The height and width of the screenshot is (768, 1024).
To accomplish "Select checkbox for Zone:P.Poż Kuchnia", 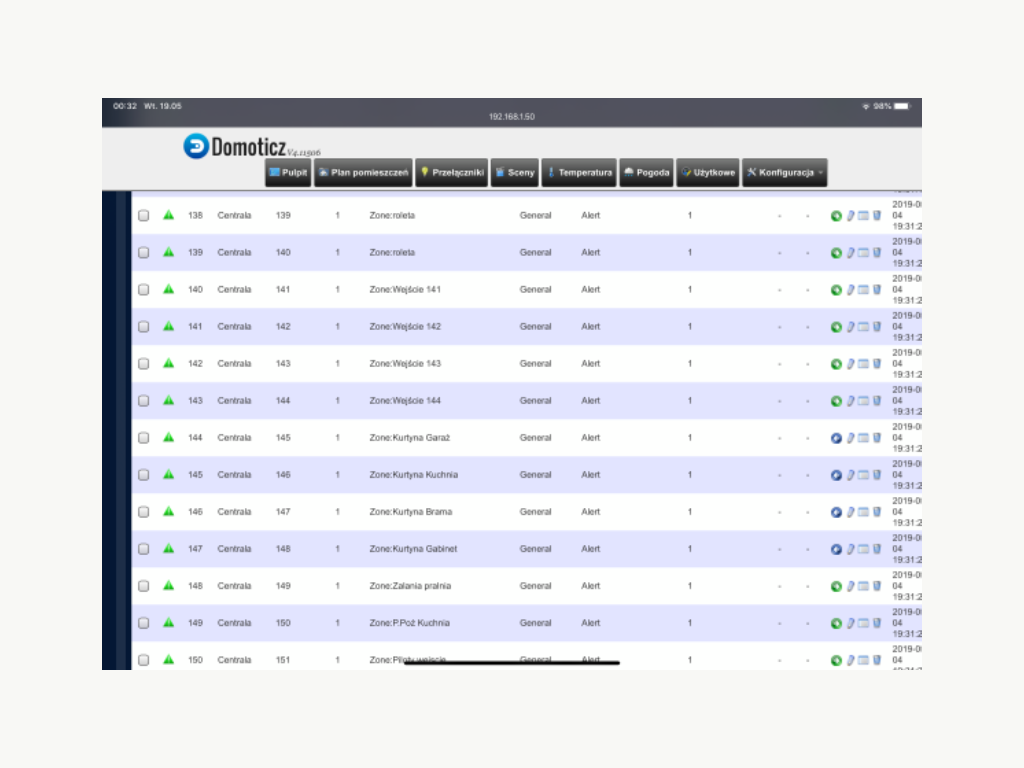I will pos(144,623).
